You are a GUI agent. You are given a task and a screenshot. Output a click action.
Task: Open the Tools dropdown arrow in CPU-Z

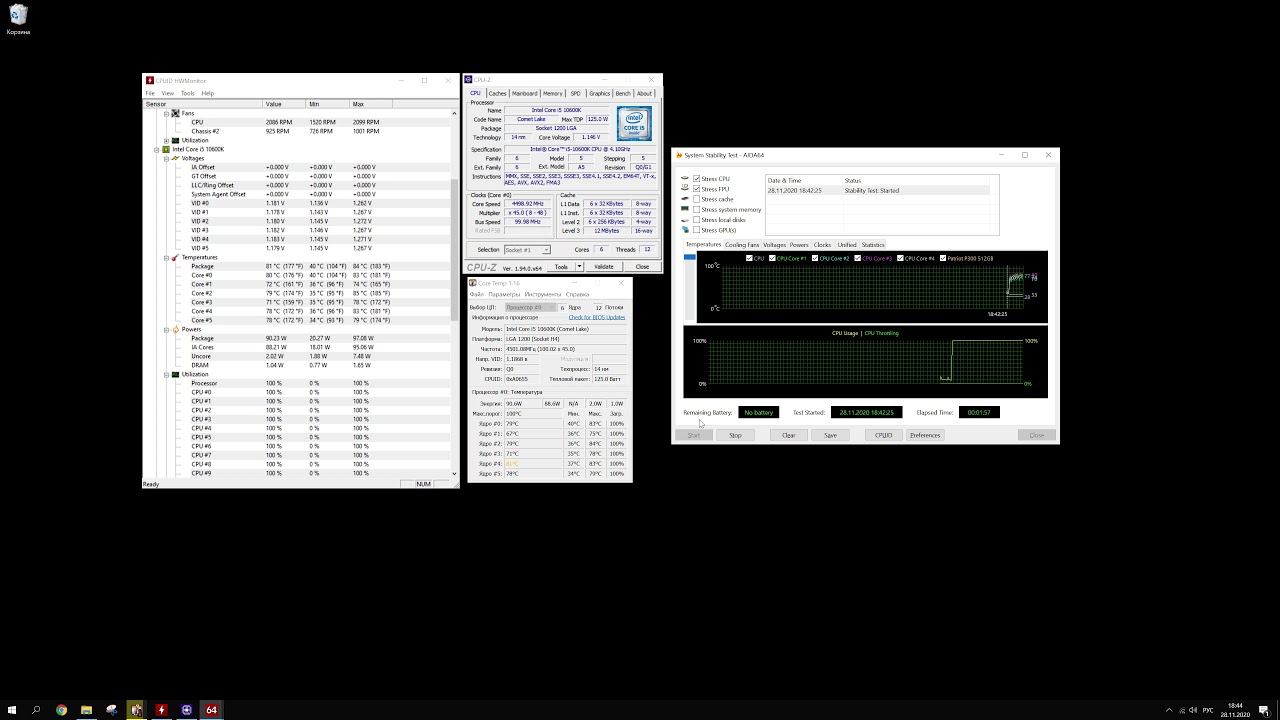pyautogui.click(x=579, y=267)
